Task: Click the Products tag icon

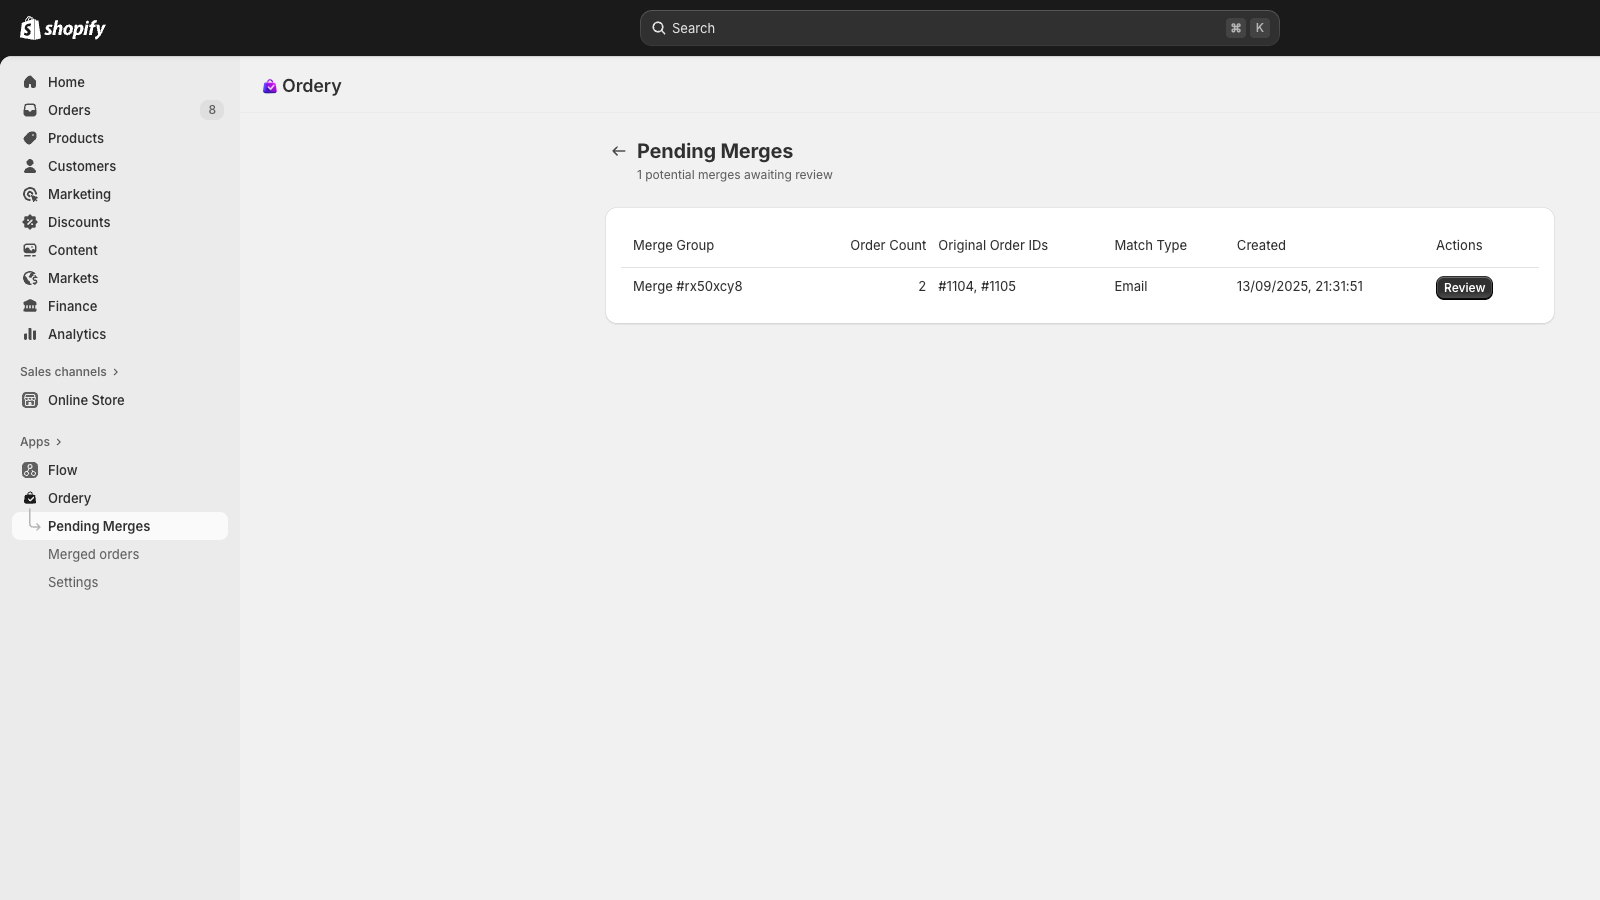Action: pyautogui.click(x=30, y=138)
